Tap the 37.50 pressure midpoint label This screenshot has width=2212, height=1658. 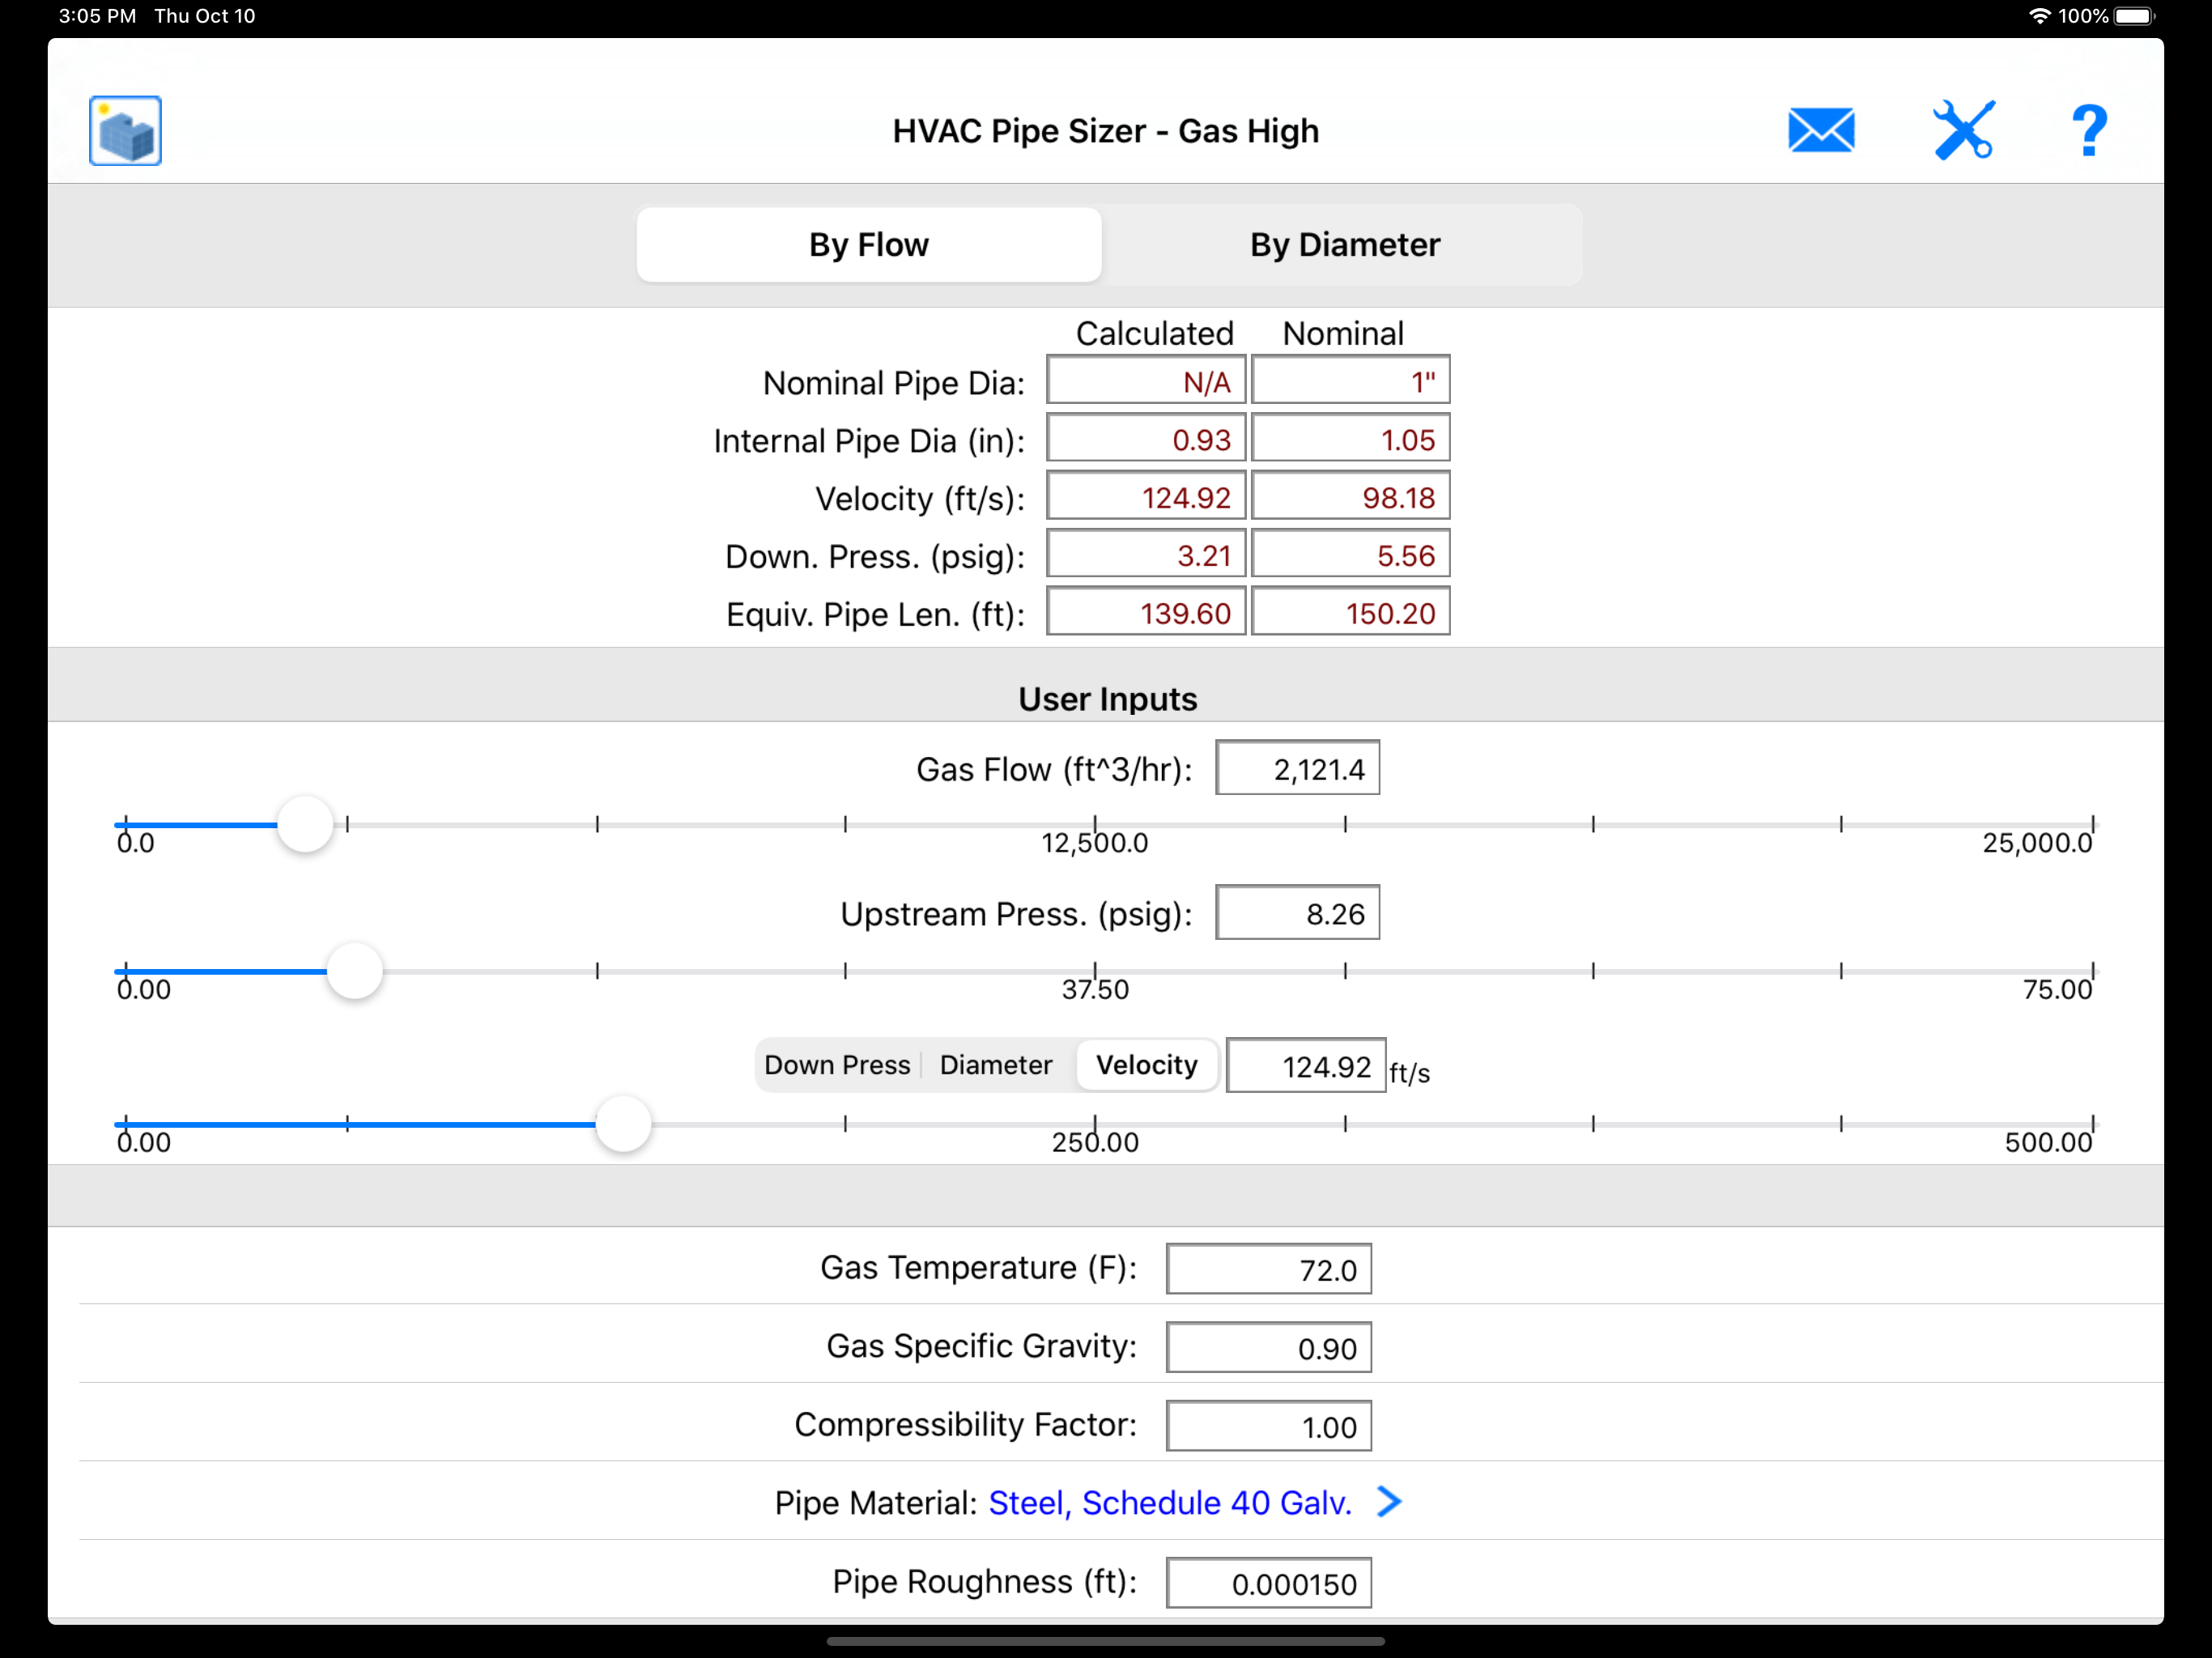pos(1095,989)
